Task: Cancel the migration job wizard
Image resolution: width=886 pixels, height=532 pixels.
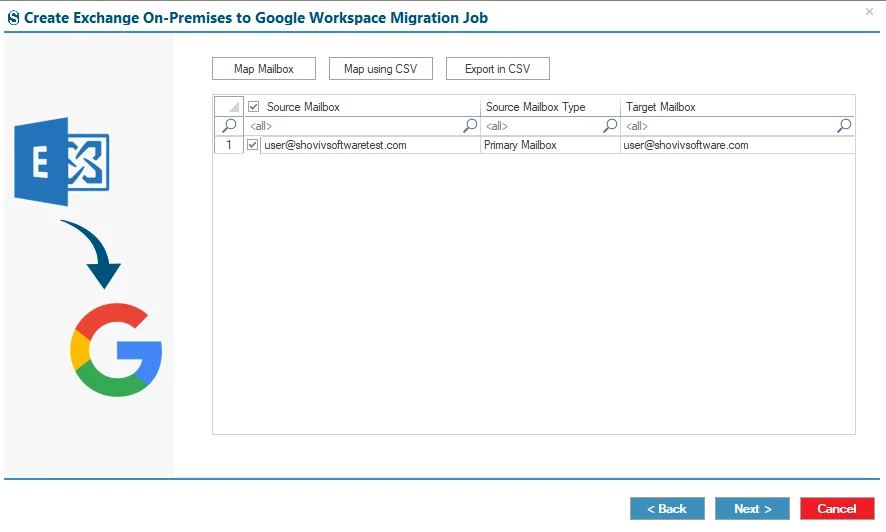Action: click(x=837, y=509)
